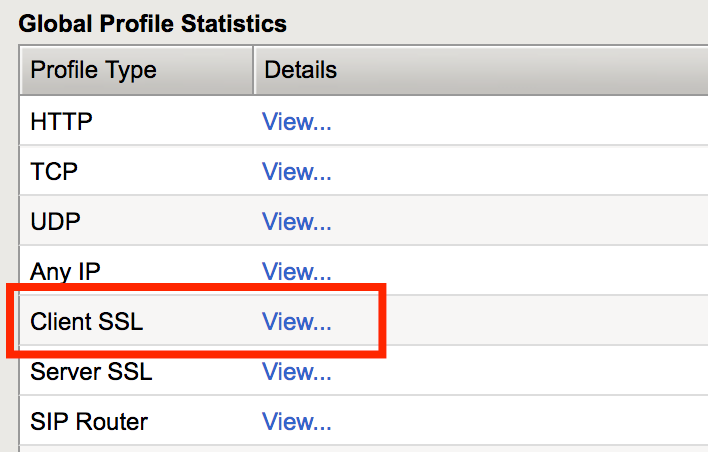Click divider between Profile Type and Details headers
Viewport: 708px width, 452px height.
coord(252,71)
